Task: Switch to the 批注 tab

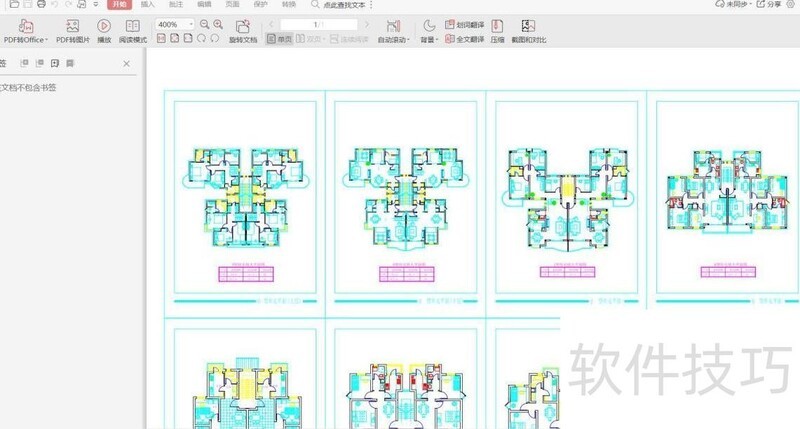Action: pyautogui.click(x=176, y=4)
